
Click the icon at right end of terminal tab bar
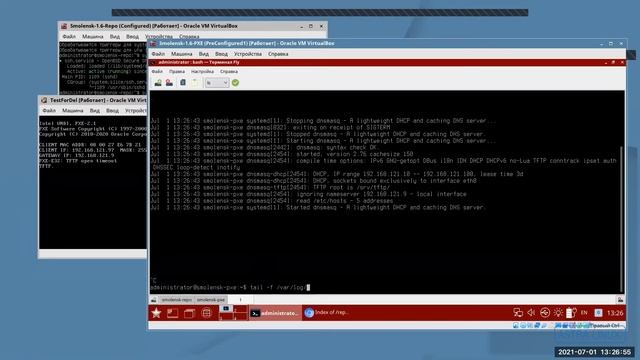620,300
